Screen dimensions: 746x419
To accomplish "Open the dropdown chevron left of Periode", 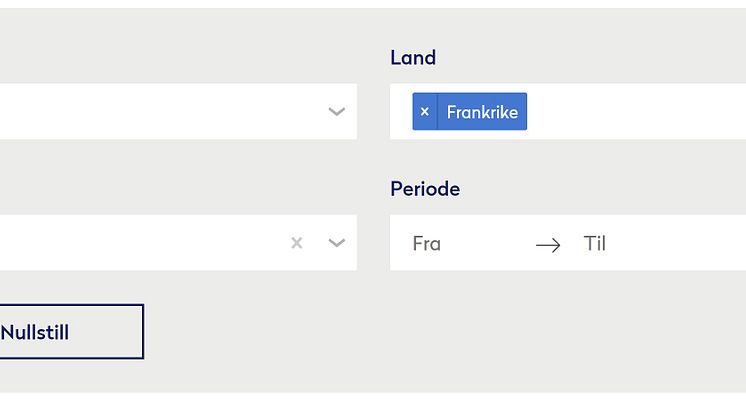I will (x=337, y=243).
